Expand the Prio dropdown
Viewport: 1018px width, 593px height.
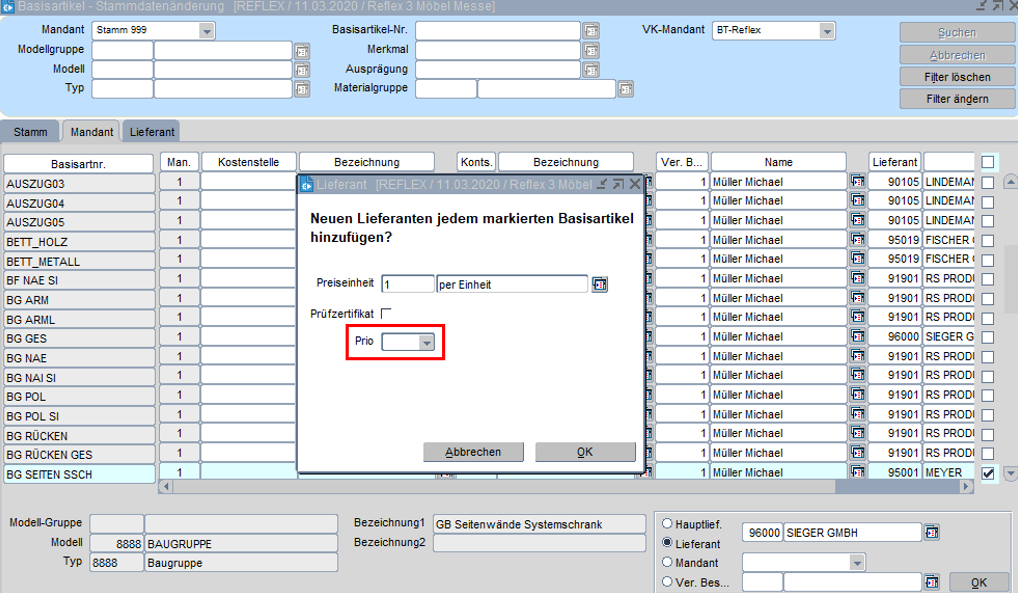(426, 342)
